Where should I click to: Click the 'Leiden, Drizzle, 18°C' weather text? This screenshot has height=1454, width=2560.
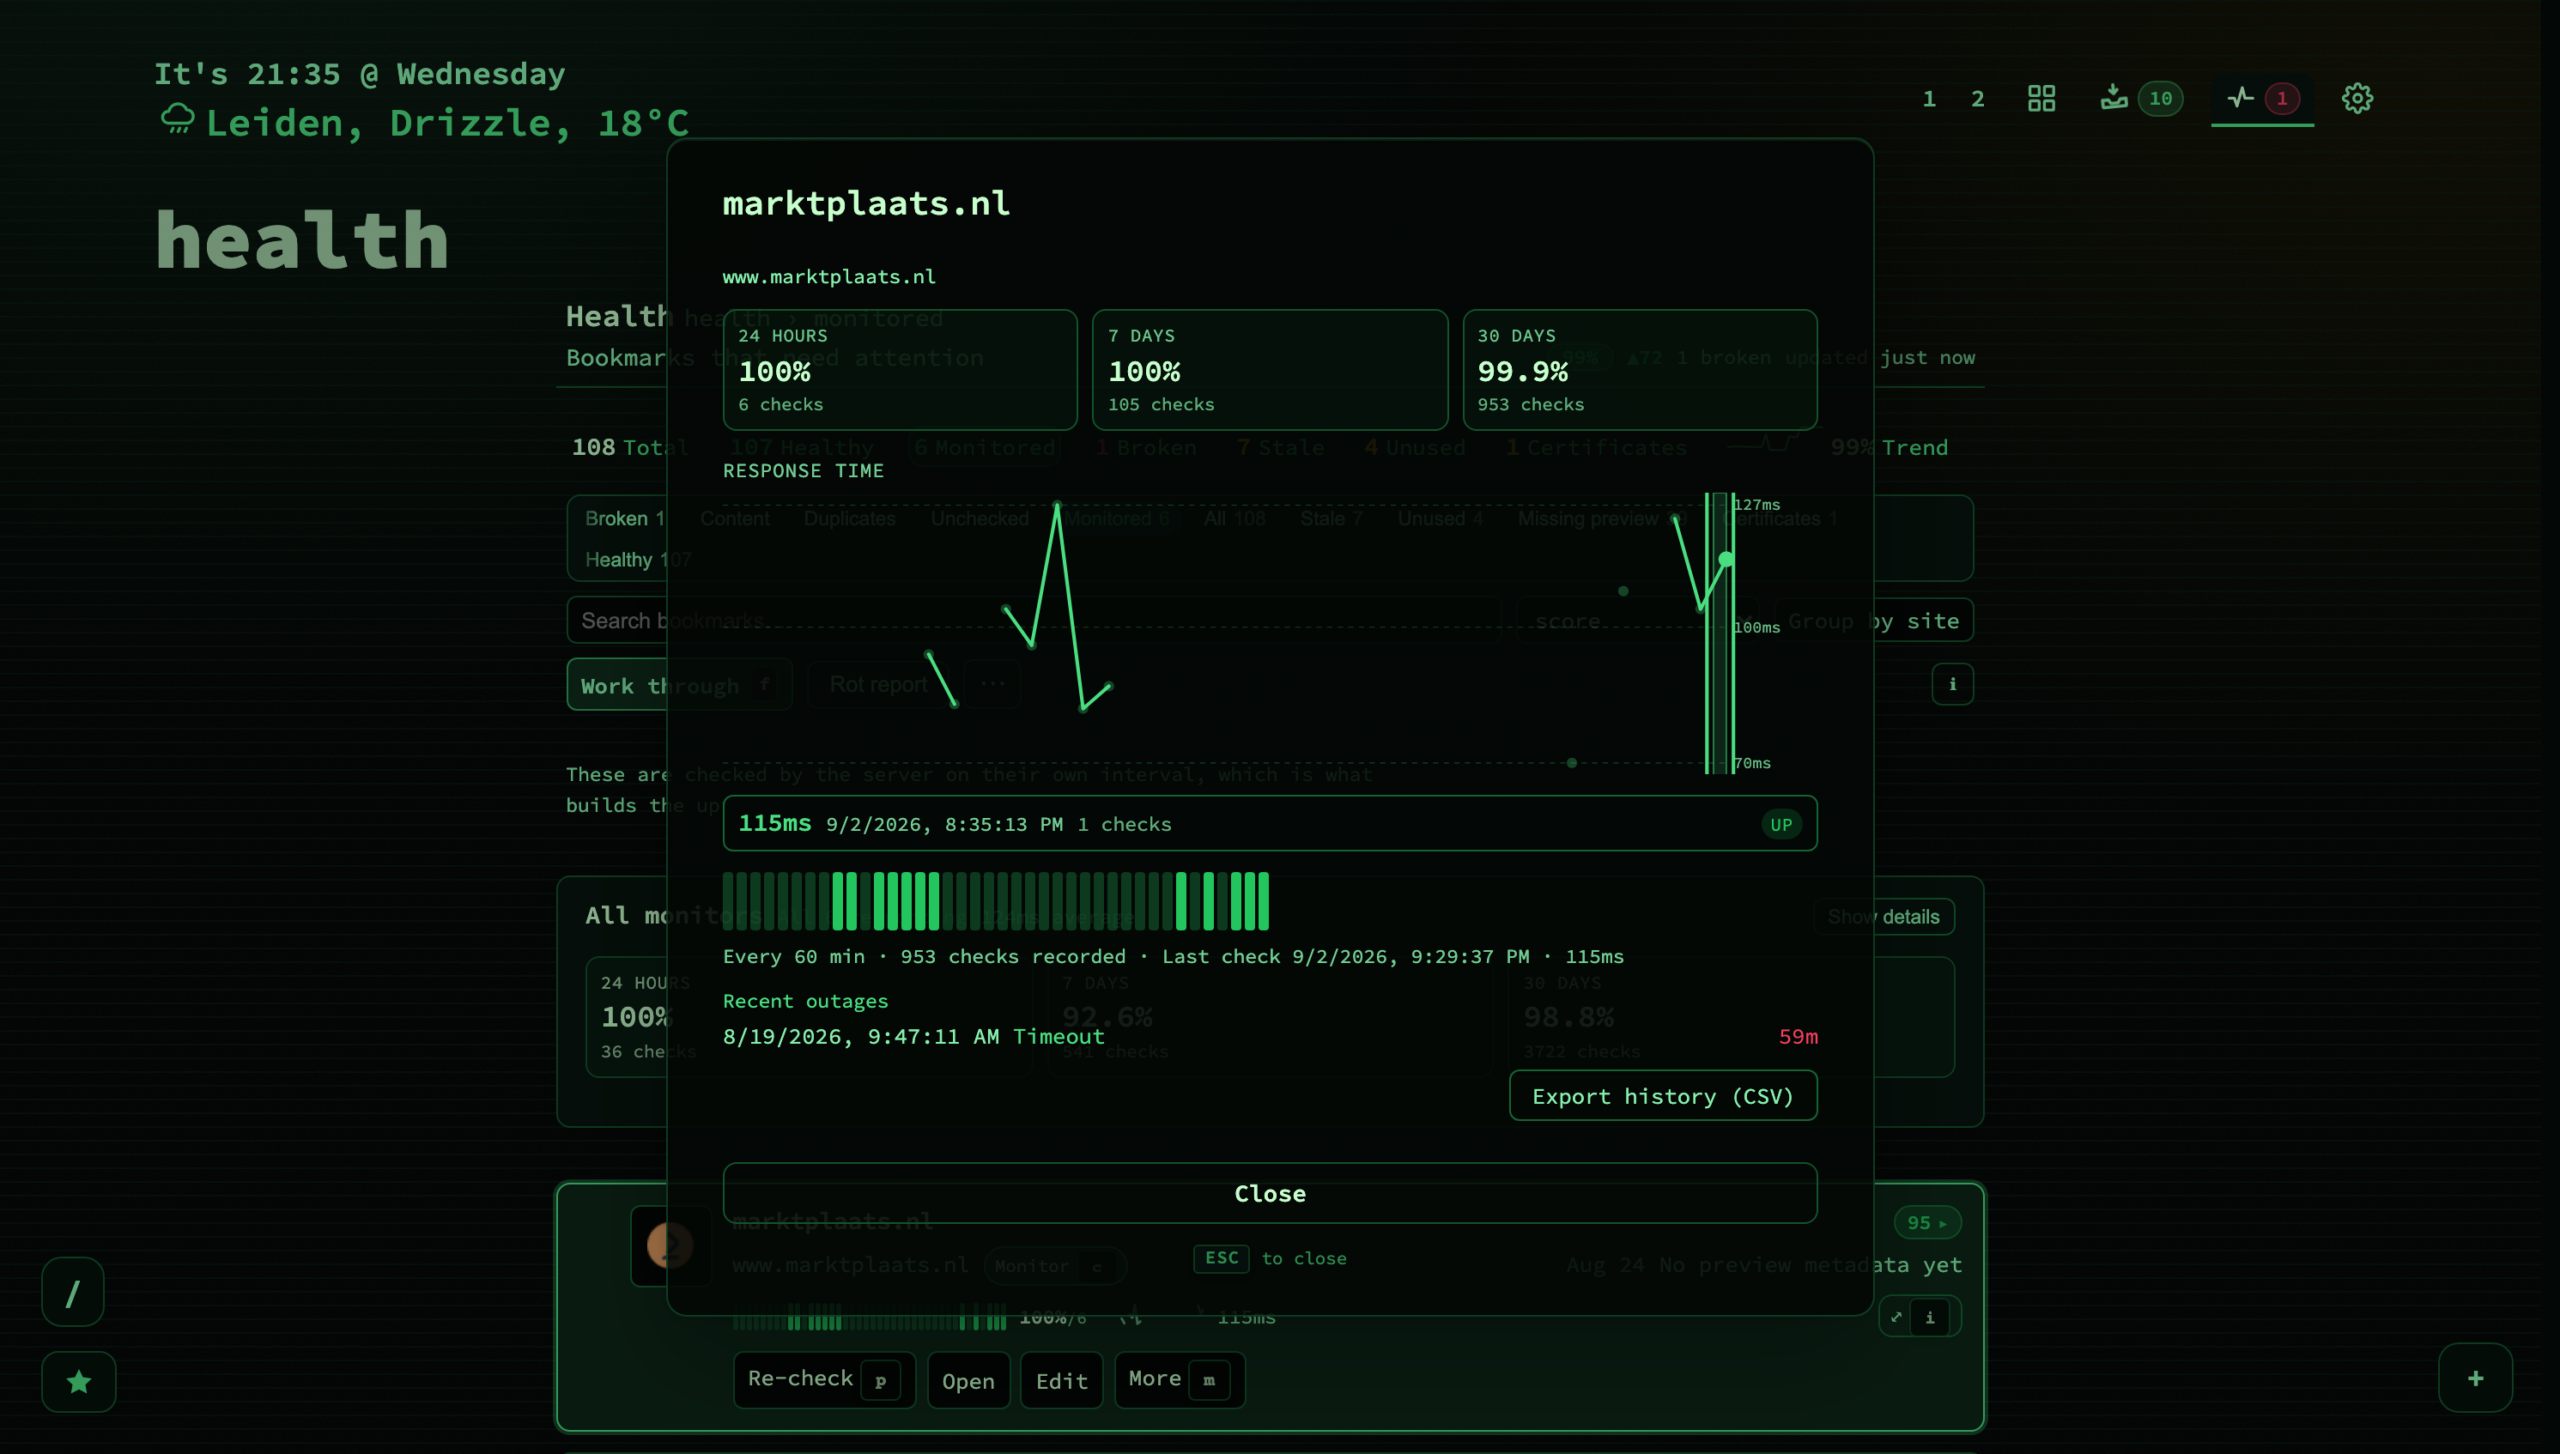click(x=447, y=122)
